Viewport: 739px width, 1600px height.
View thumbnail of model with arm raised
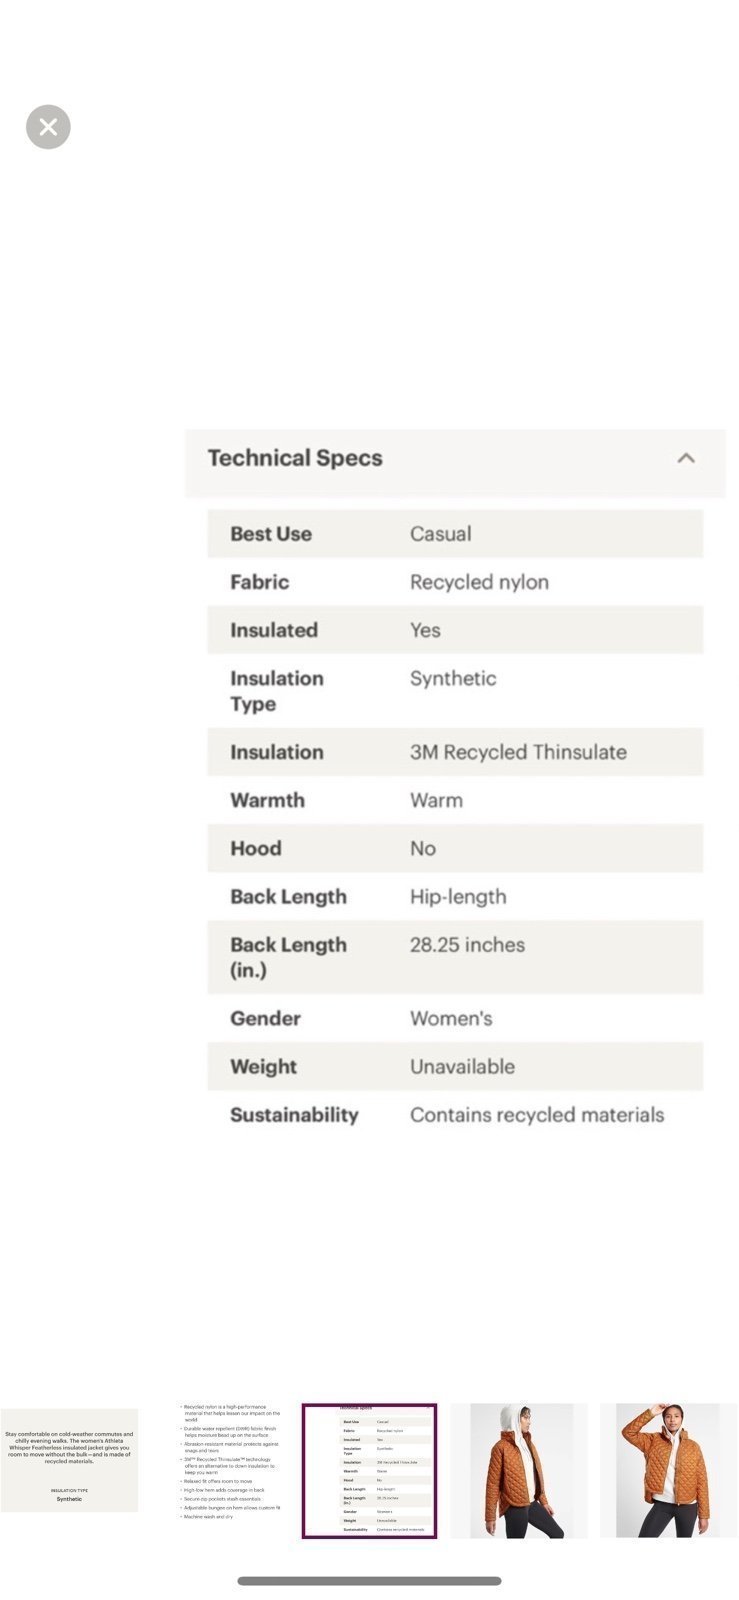668,1470
